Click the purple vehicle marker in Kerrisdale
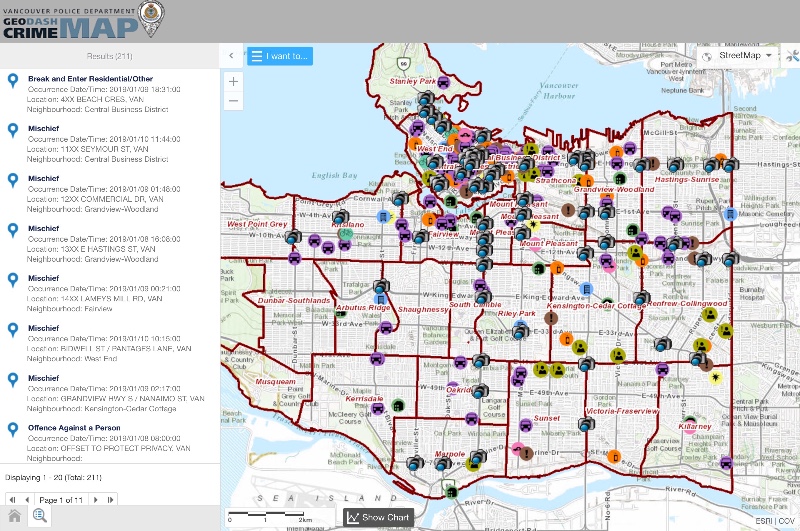The height and width of the screenshot is (531, 800). coord(378,409)
